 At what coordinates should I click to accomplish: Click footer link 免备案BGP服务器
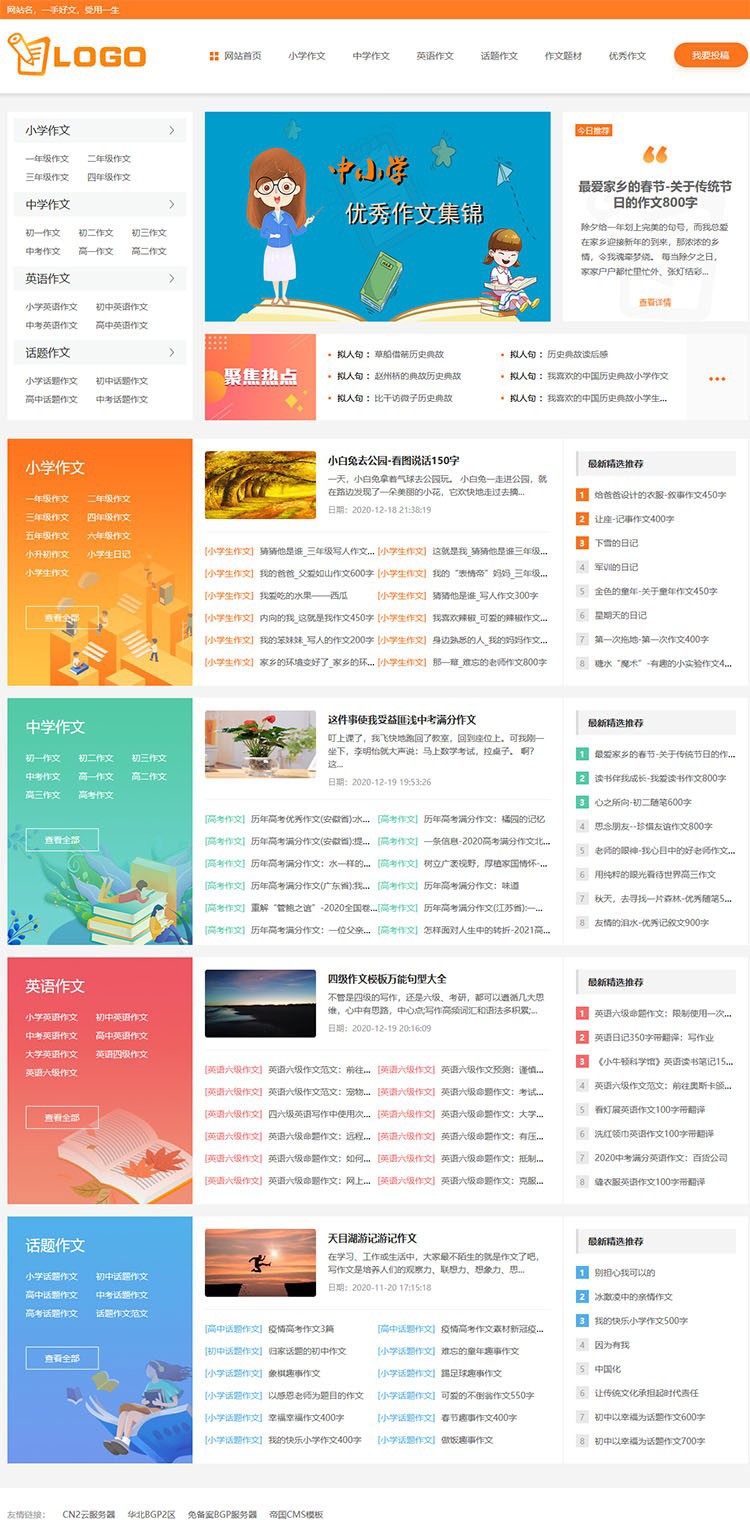[222, 1514]
